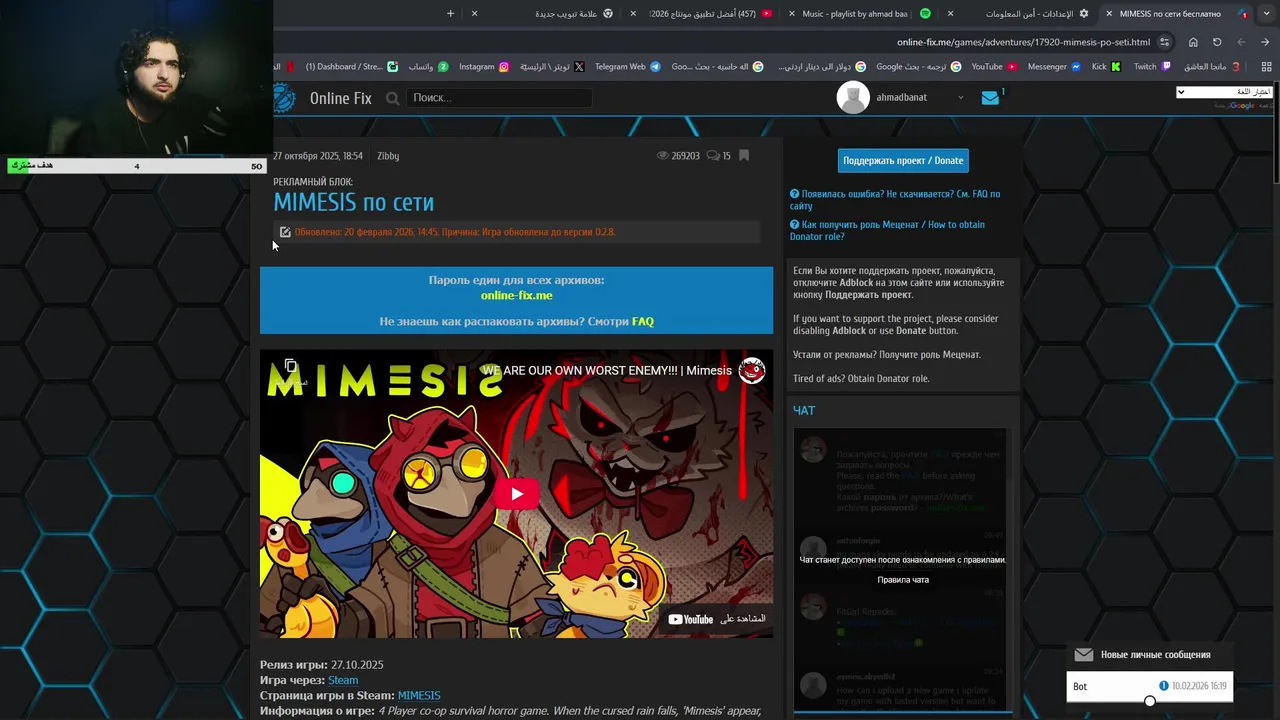Open the مانجا العاشق bookmark
This screenshot has width=1280, height=720.
(1212, 67)
